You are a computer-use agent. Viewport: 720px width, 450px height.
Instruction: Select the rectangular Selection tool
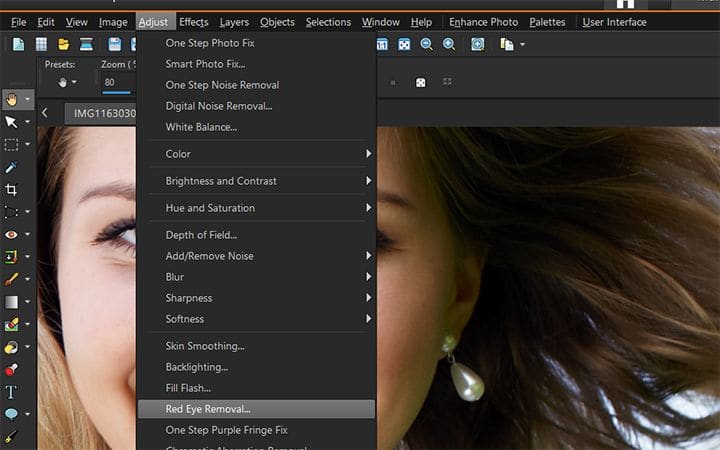(11, 145)
